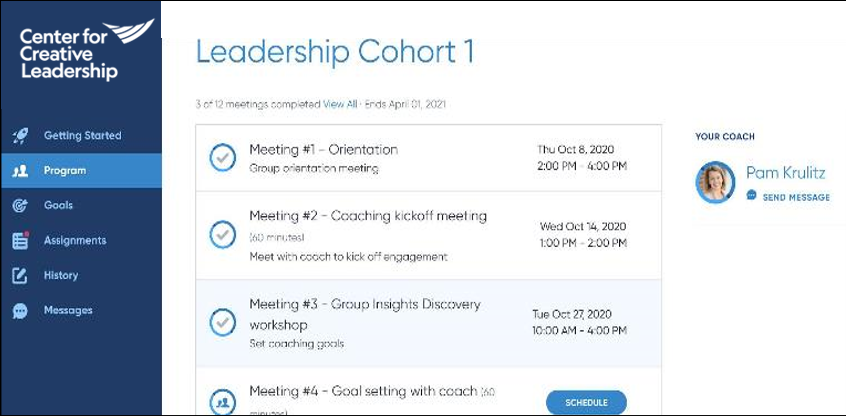The image size is (846, 416).
Task: Open the Pam Krulitz coach name link
Action: [786, 173]
